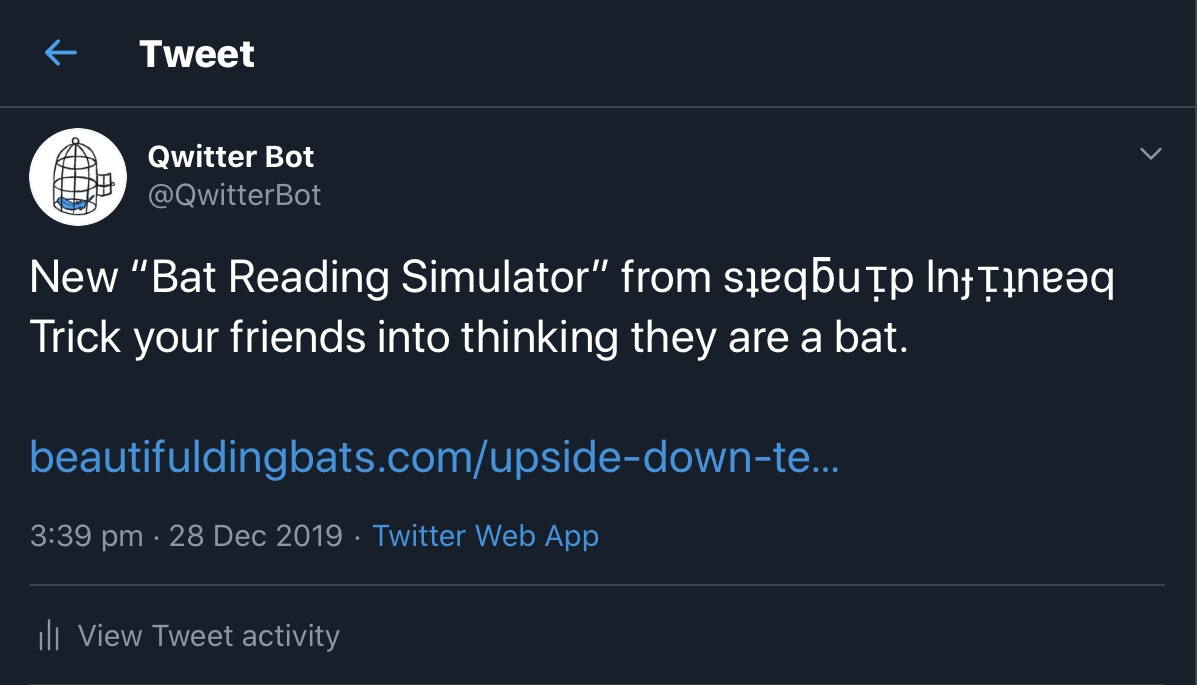The image size is (1197, 685).
Task: Click the caret to show more tweet actions
Action: point(1148,153)
